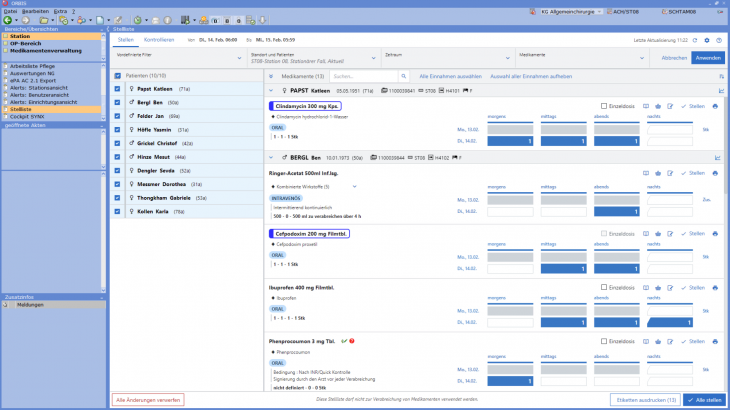Click Alle Änderungen verwerfen button
This screenshot has width=730, height=410.
[x=148, y=399]
